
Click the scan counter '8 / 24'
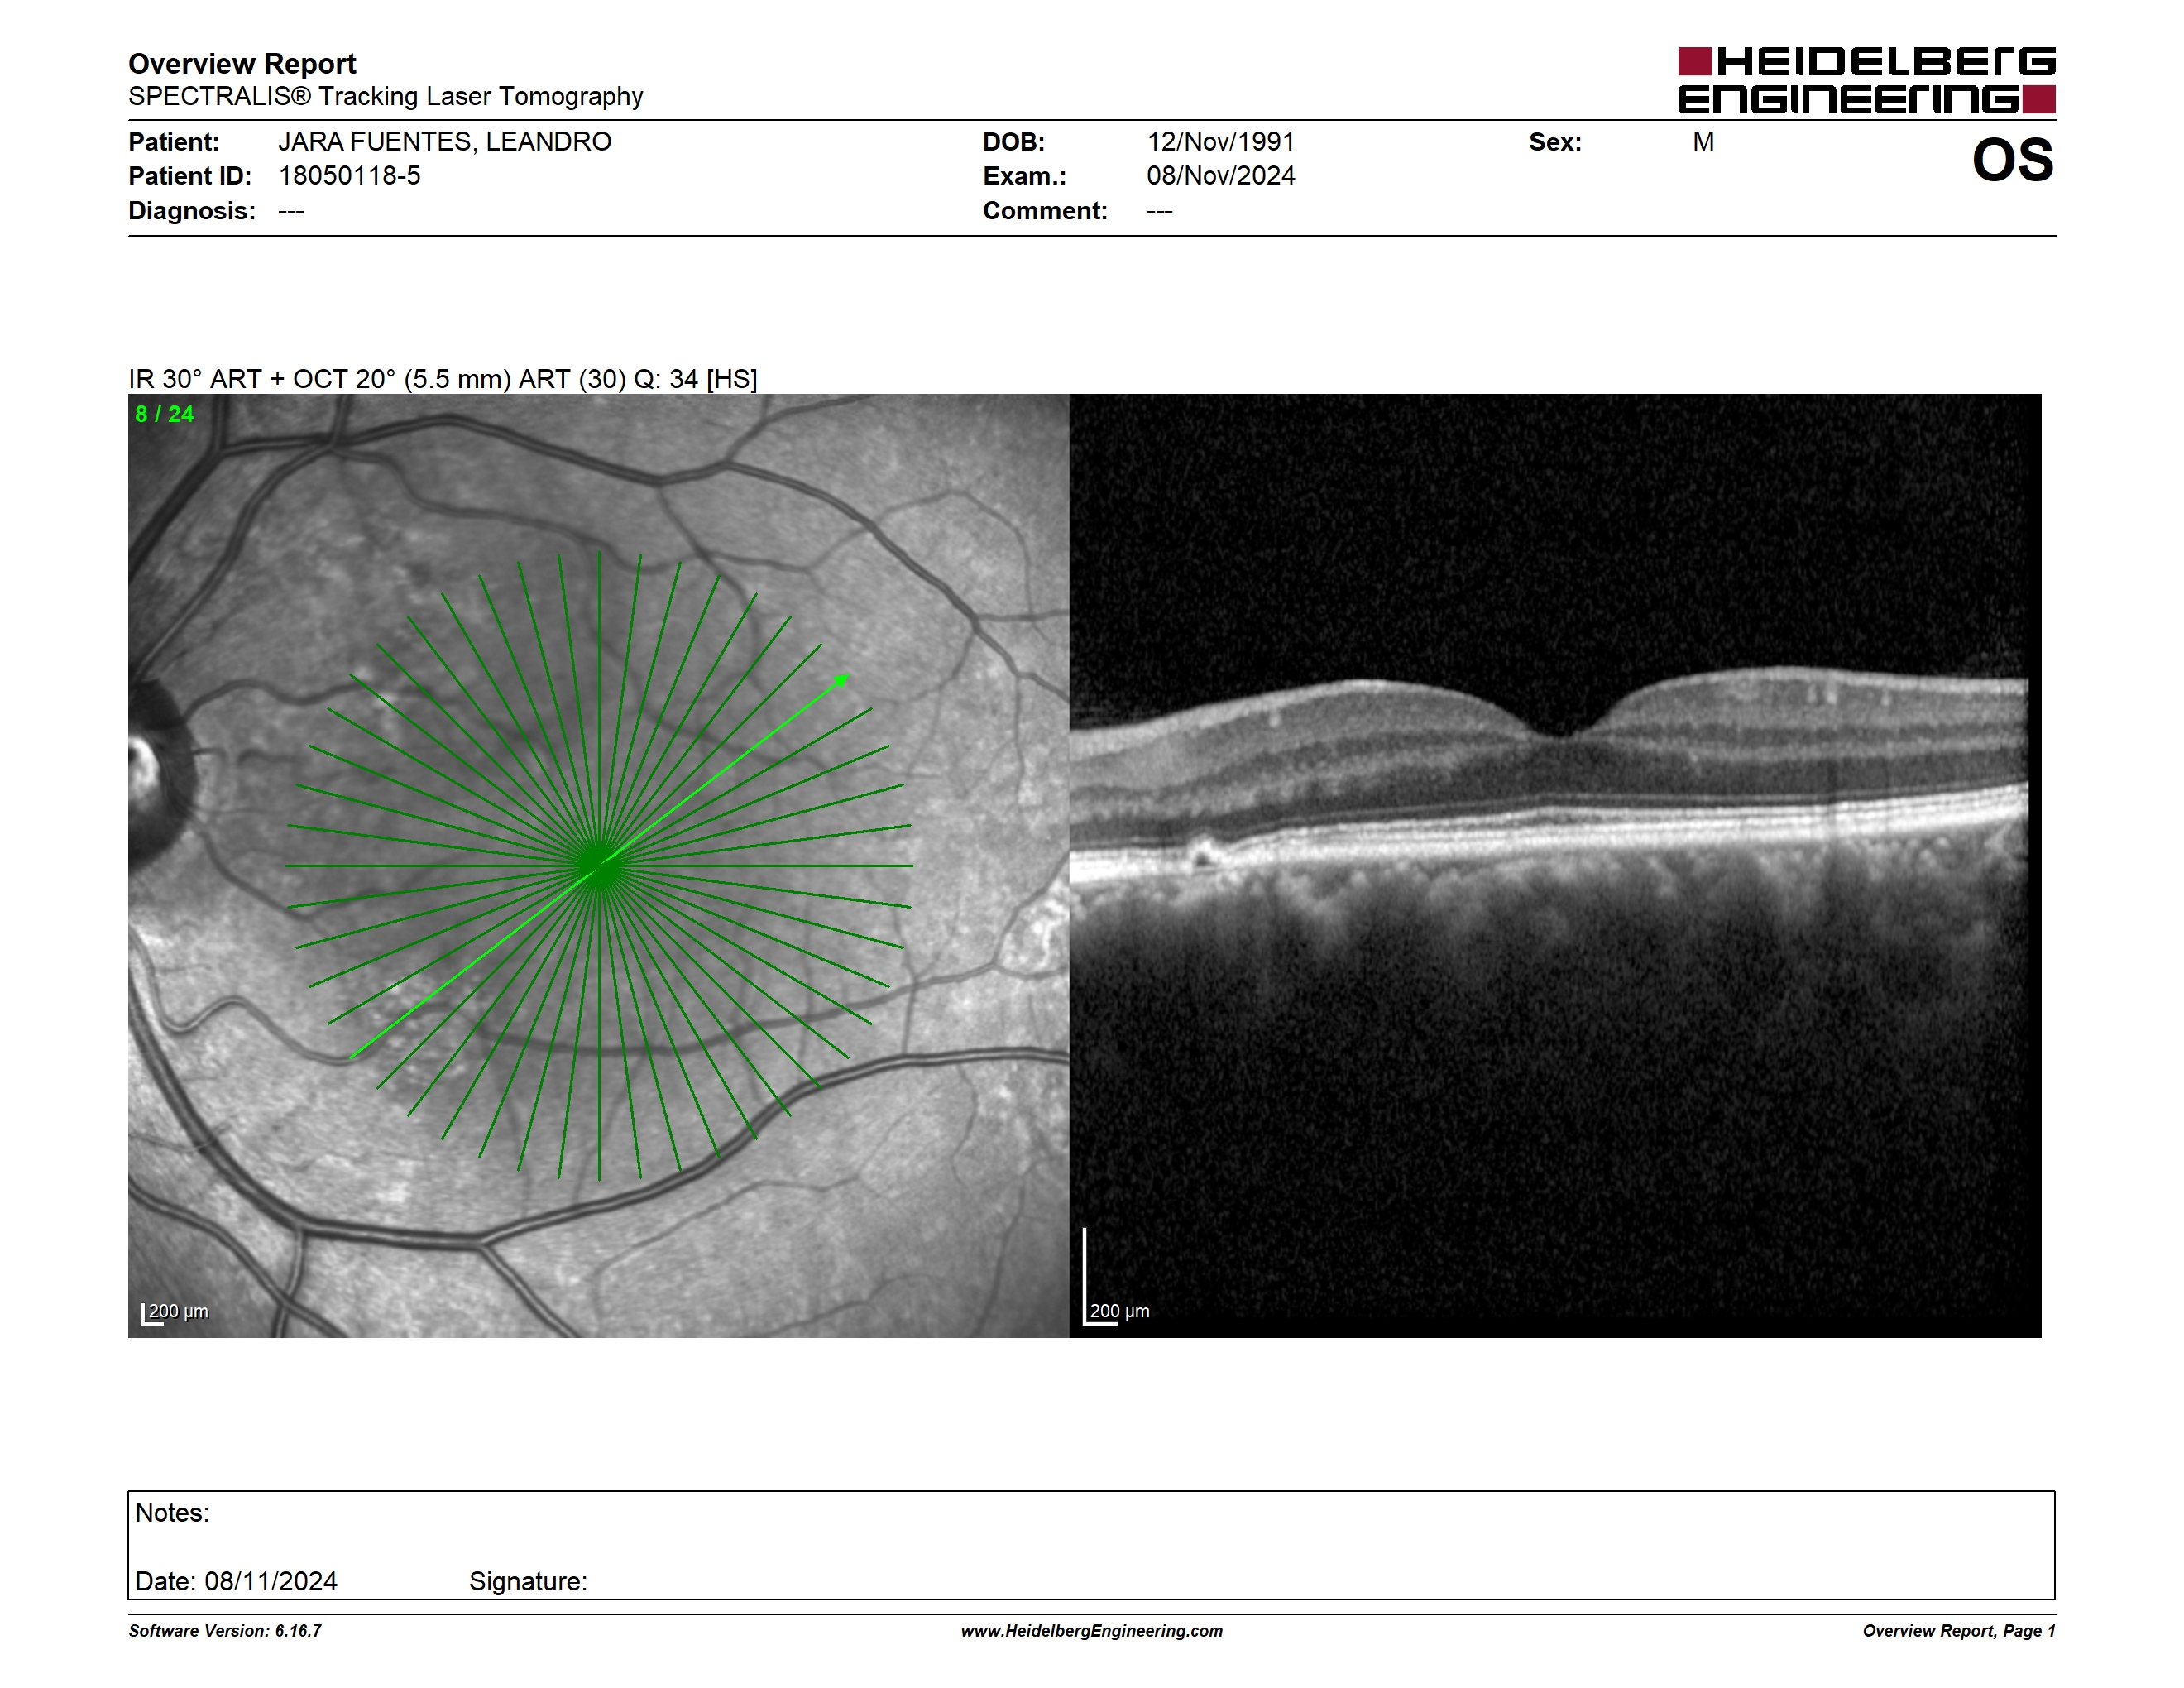point(165,414)
